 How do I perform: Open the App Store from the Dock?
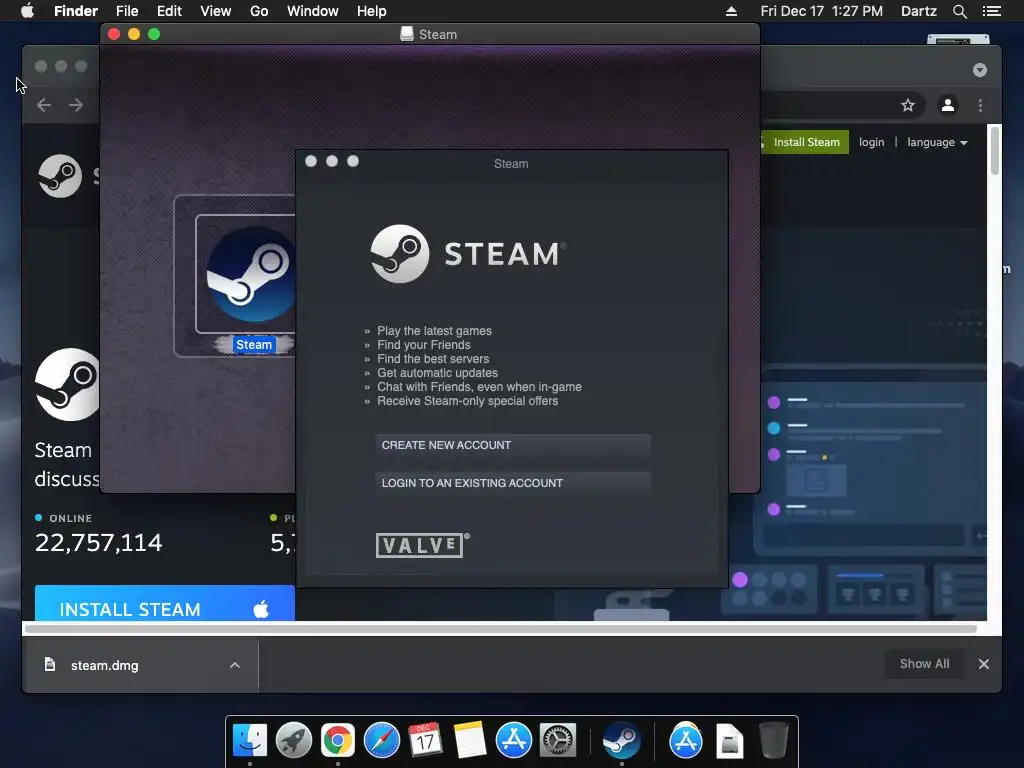(x=514, y=740)
